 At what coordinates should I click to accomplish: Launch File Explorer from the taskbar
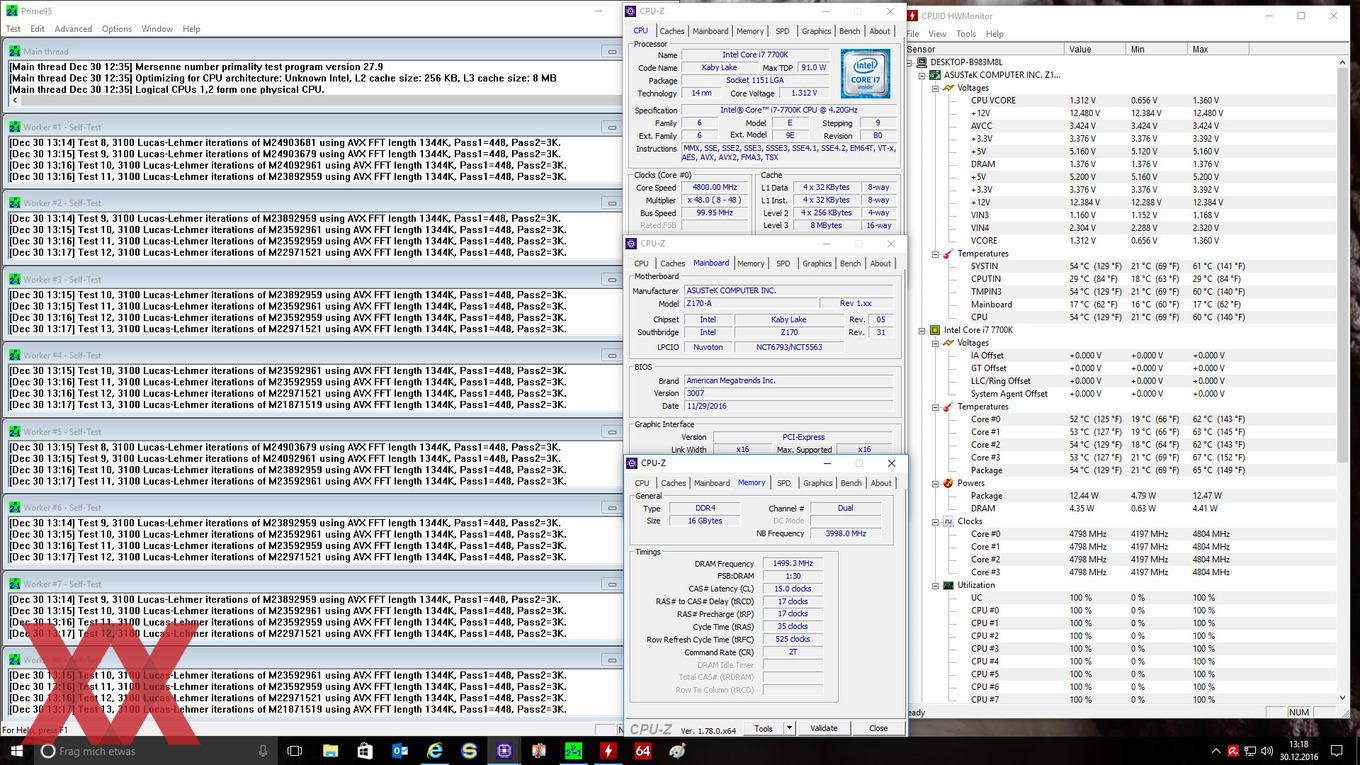[x=330, y=750]
